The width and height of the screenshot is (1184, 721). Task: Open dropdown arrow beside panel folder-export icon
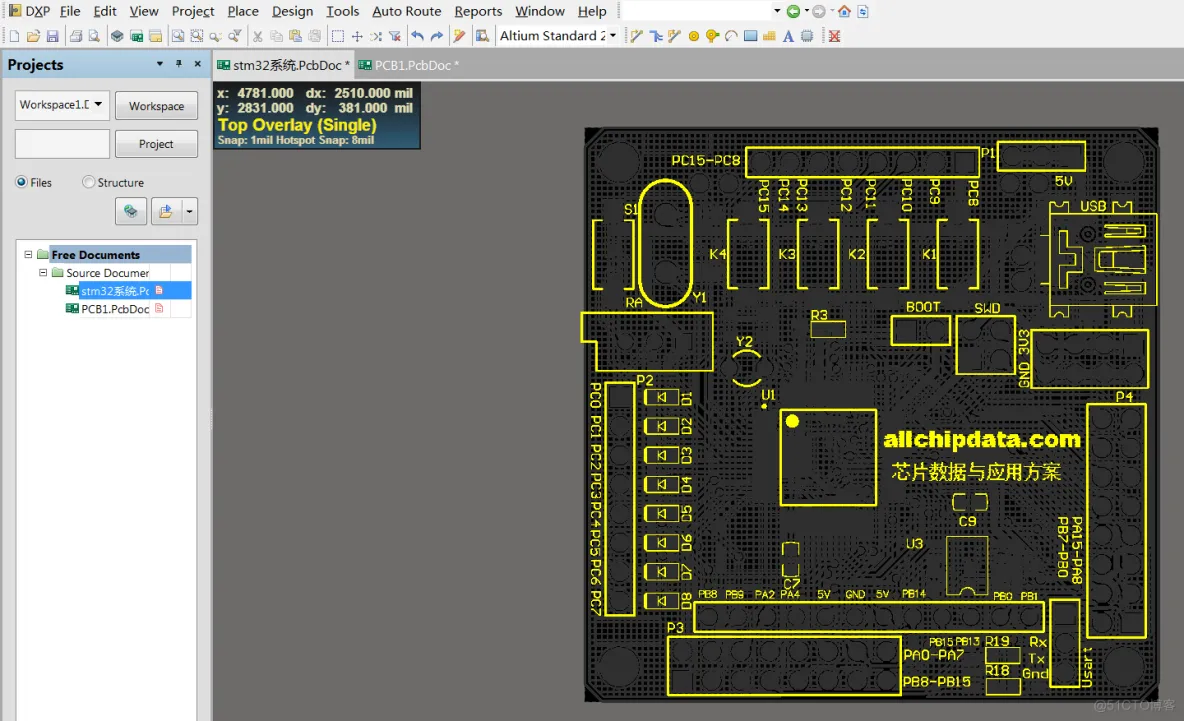[190, 211]
